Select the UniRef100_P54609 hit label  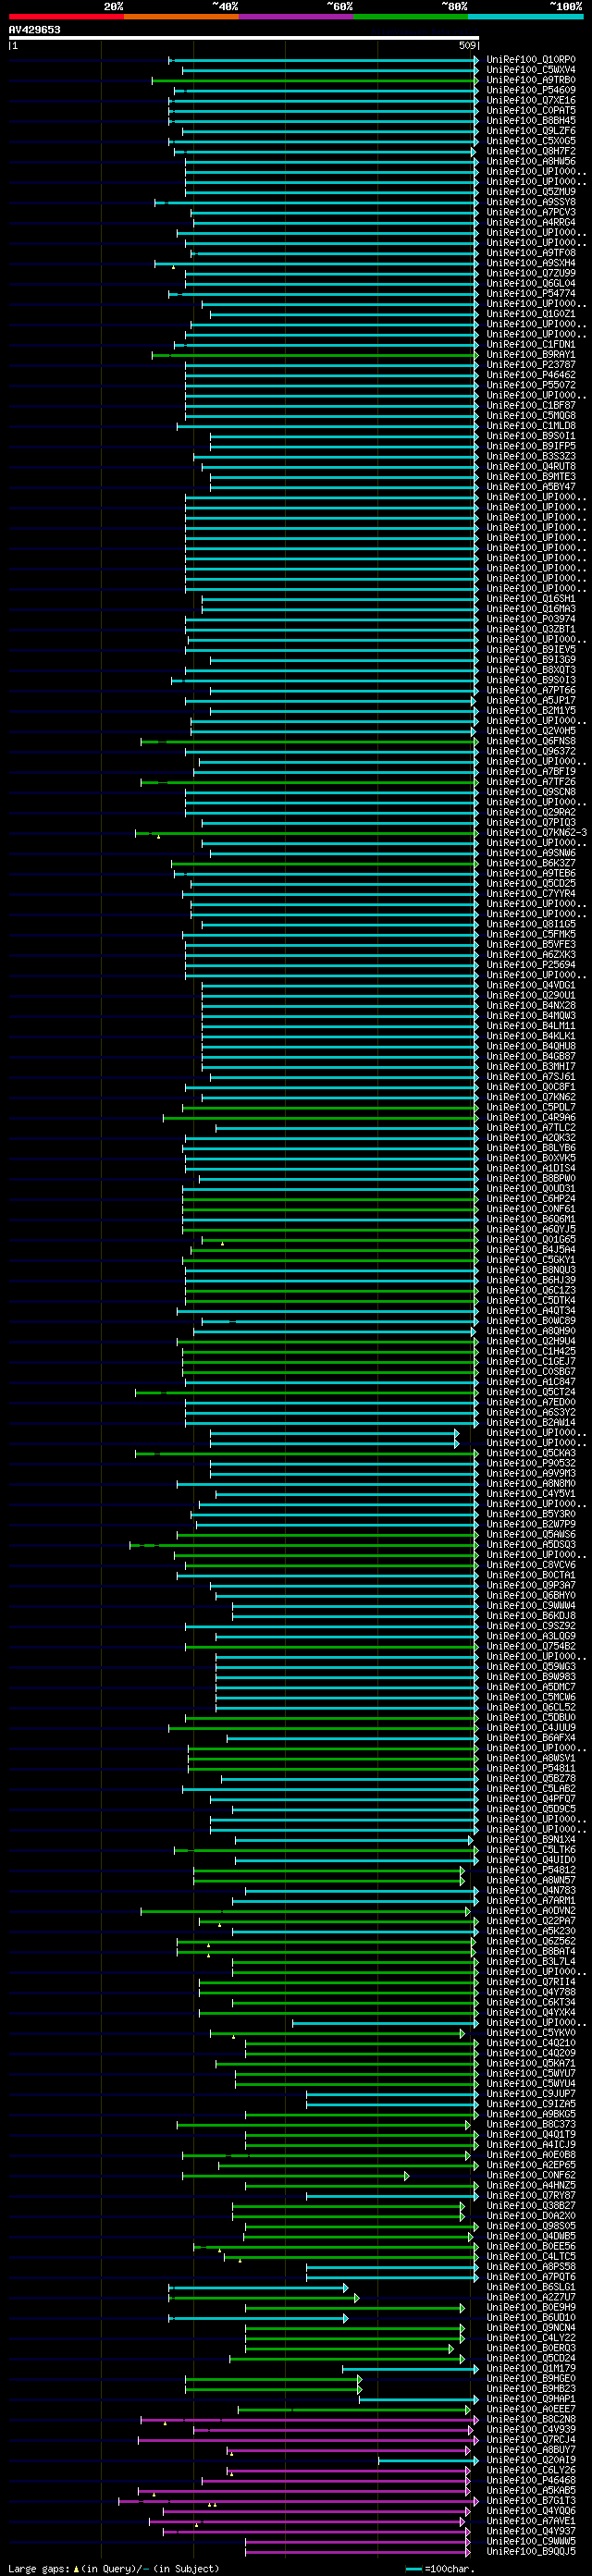531,90
